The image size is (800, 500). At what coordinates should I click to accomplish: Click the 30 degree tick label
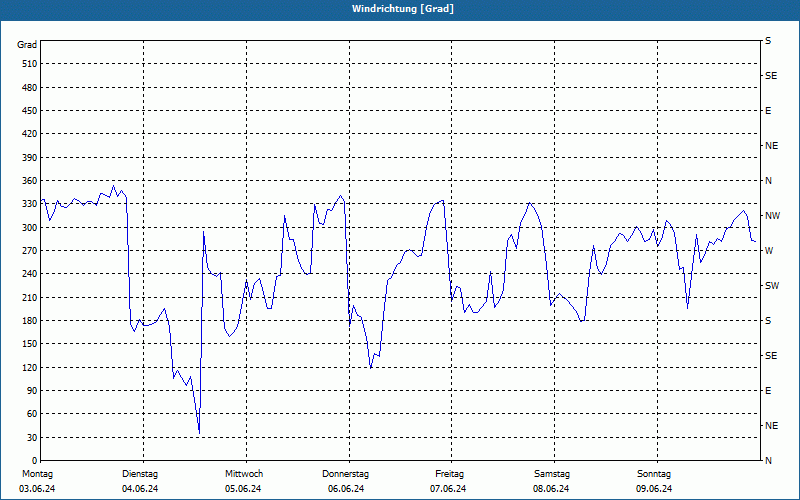click(32, 438)
